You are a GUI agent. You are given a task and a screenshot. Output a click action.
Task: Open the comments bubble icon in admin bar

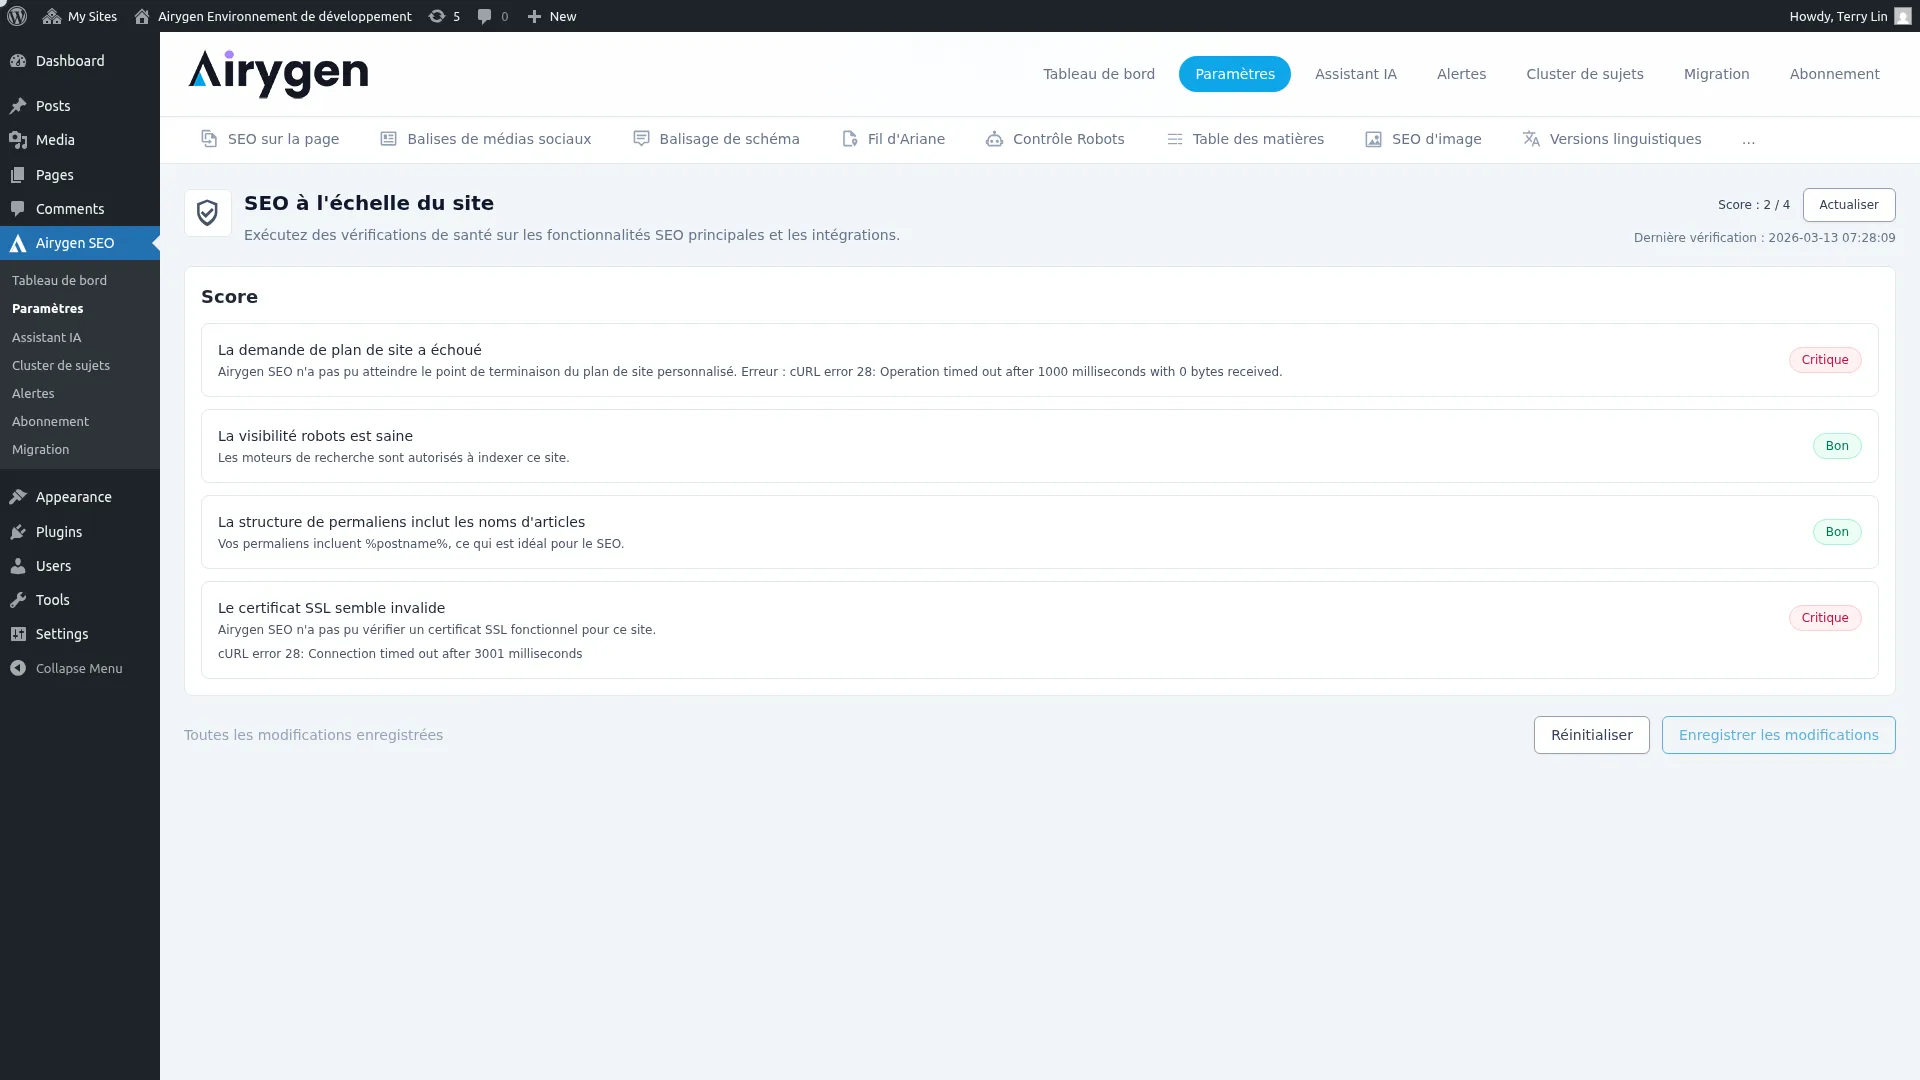coord(484,16)
